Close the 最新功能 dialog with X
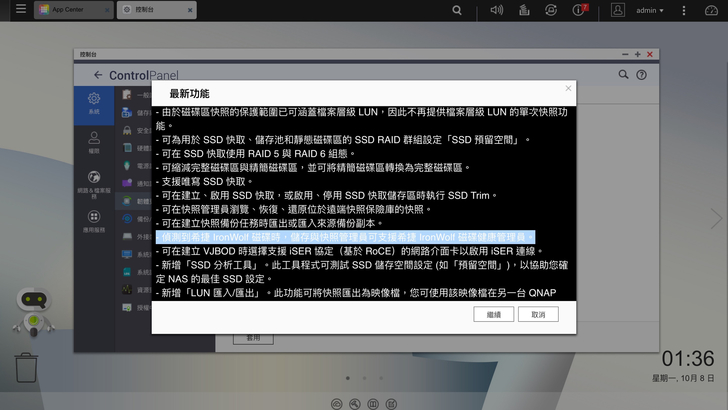This screenshot has height=410, width=728. point(568,88)
